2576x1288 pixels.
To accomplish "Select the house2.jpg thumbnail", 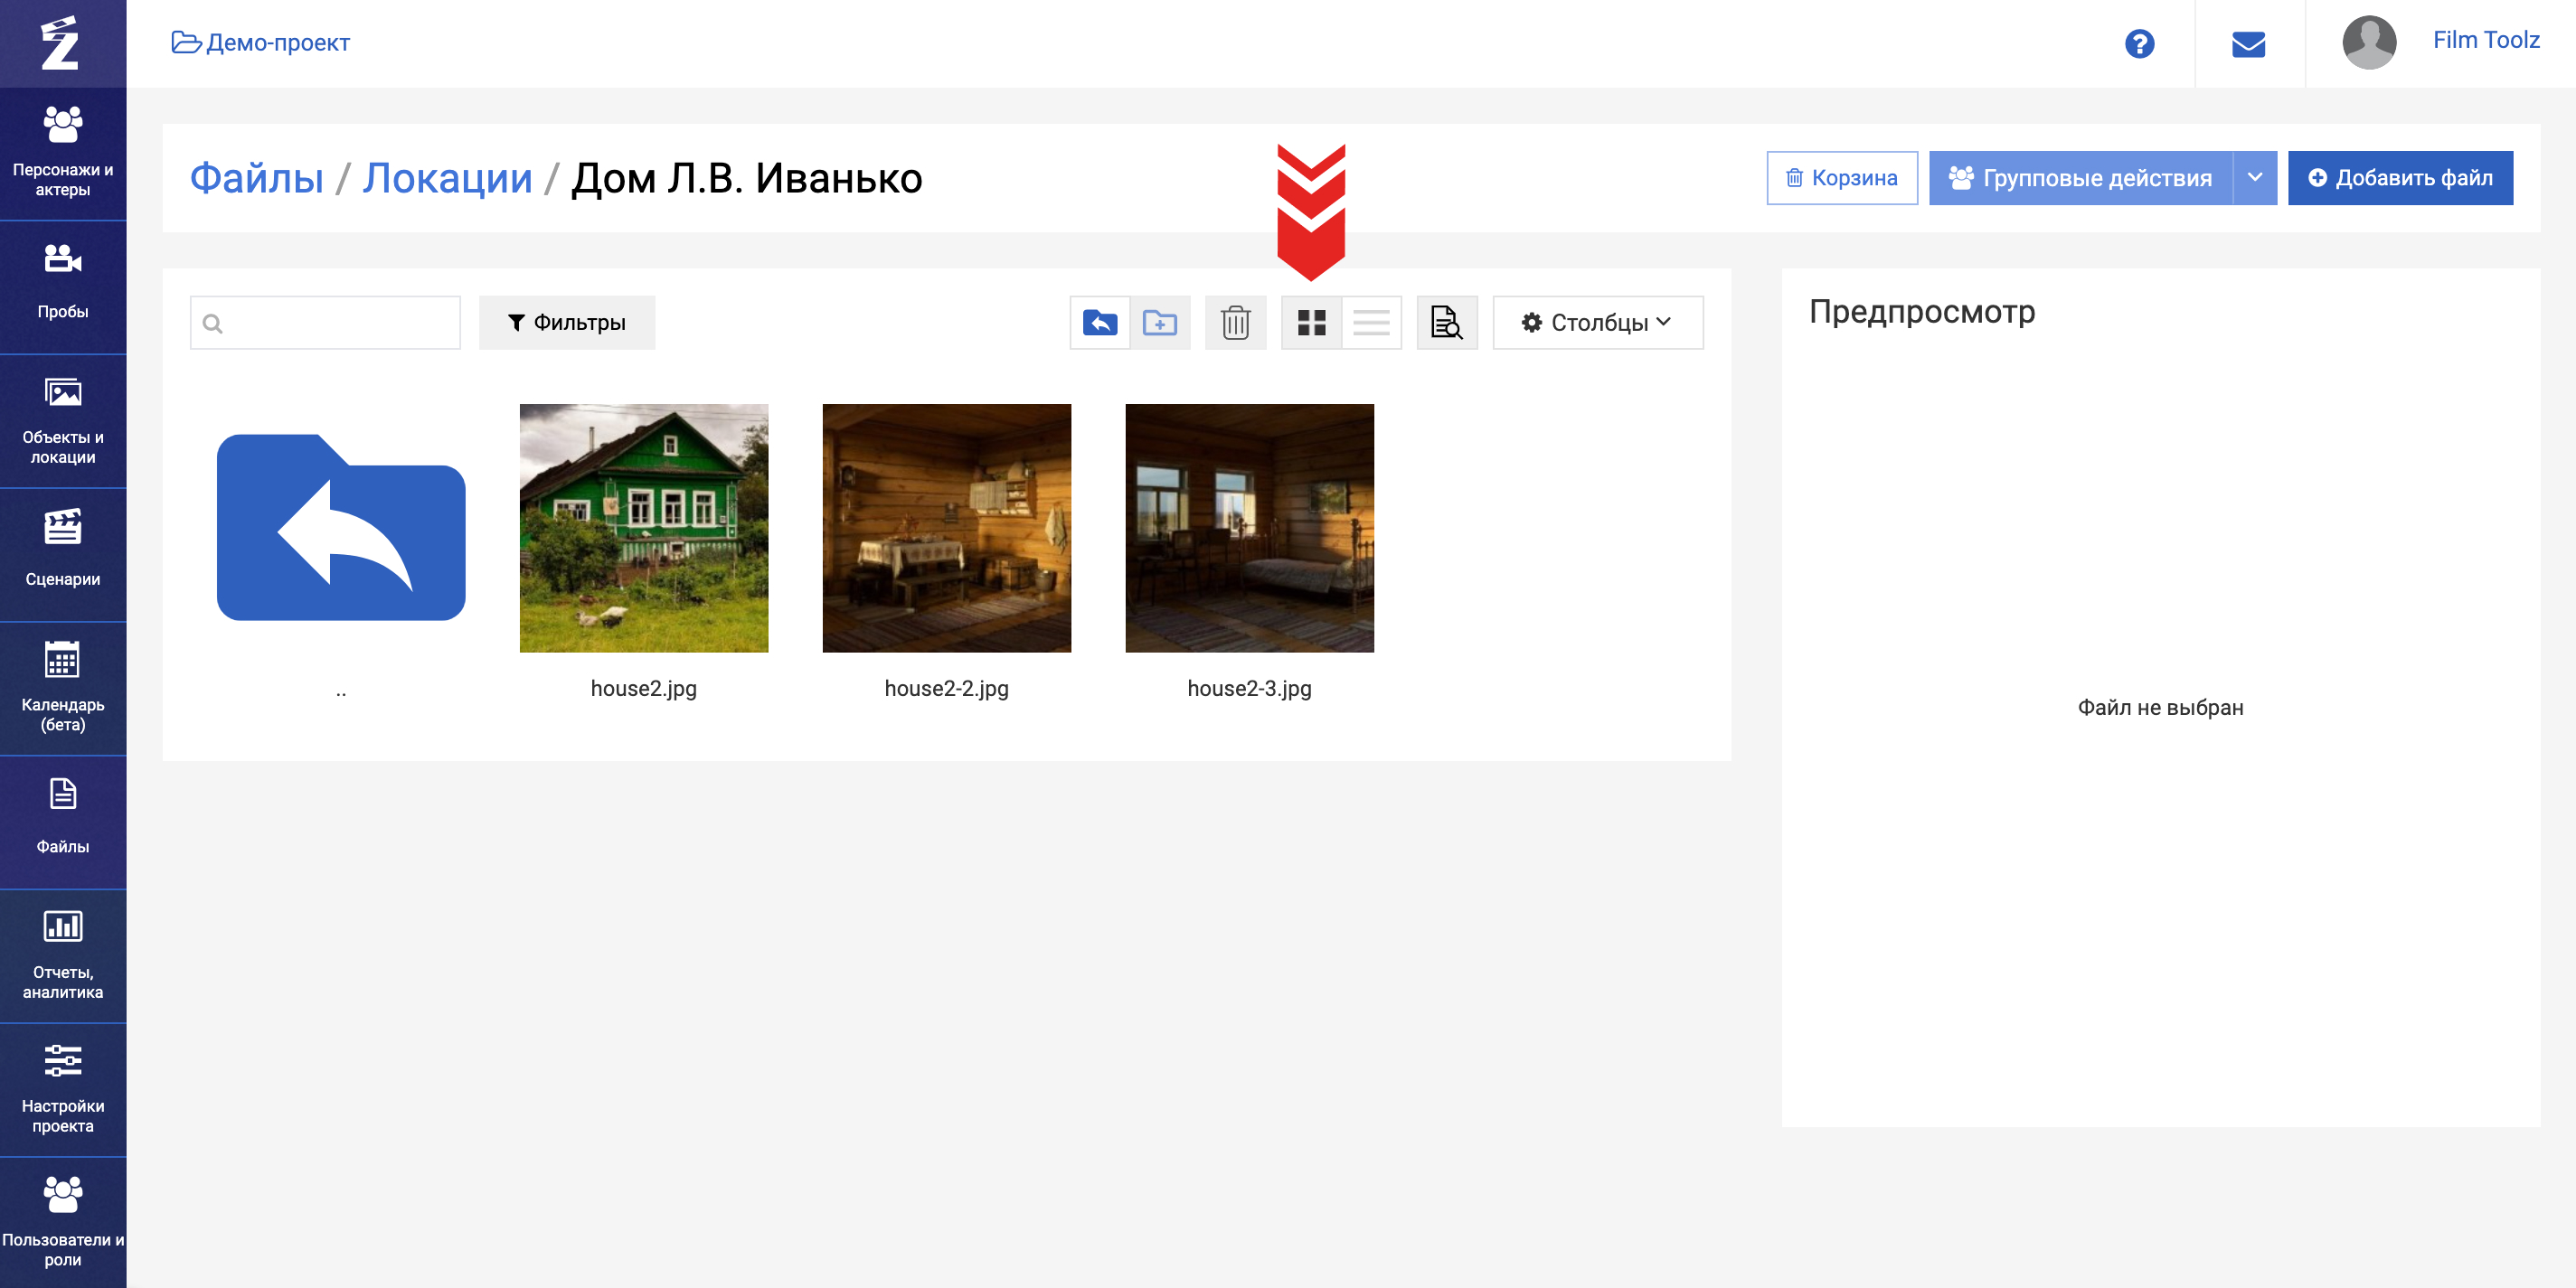I will (x=644, y=528).
